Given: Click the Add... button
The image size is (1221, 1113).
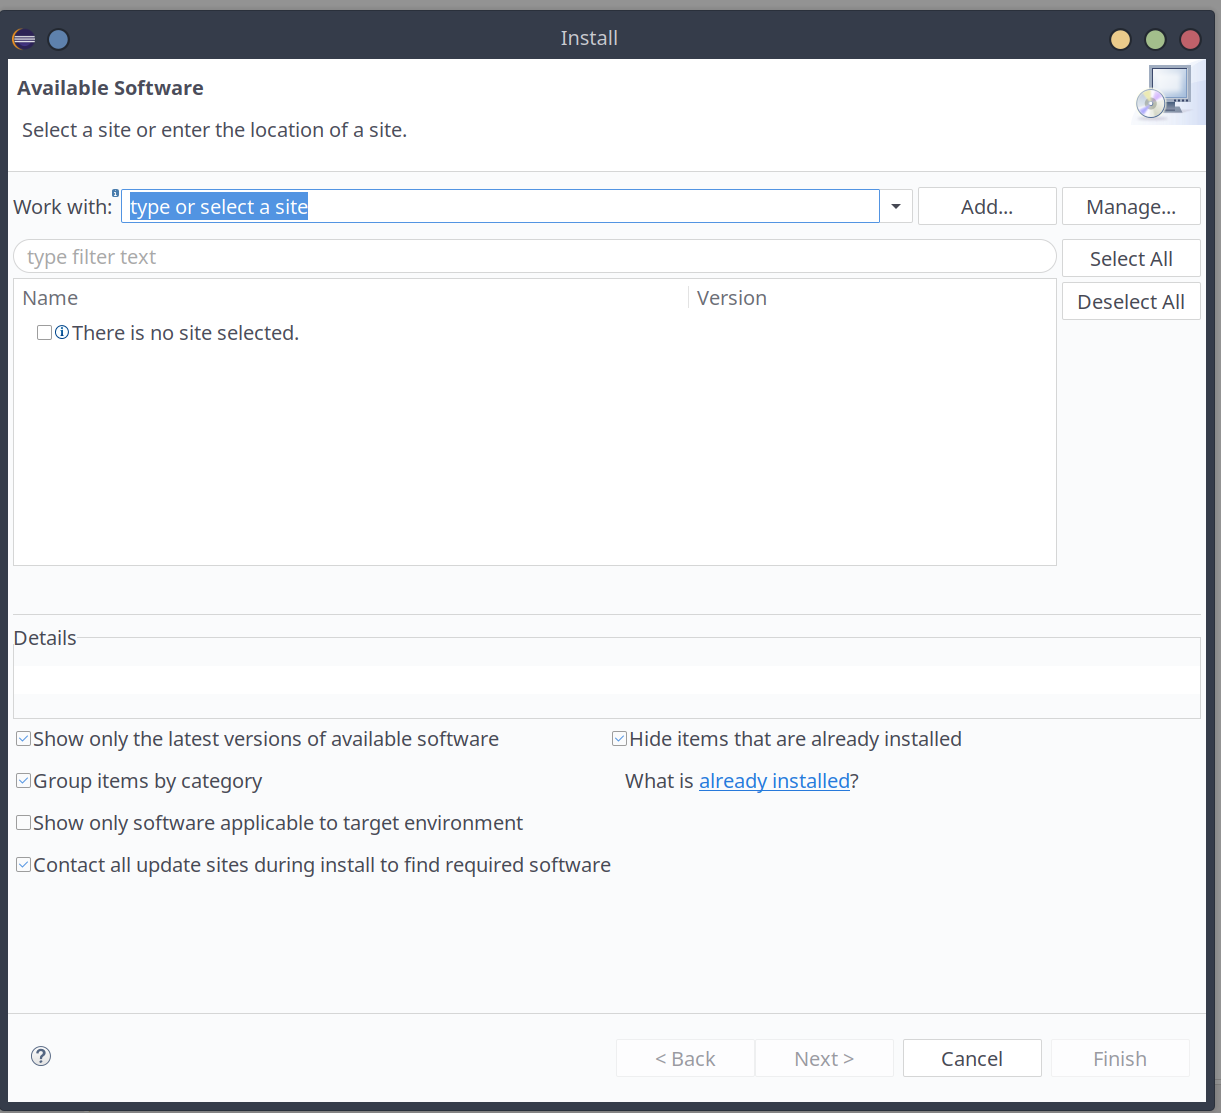Looking at the screenshot, I should [986, 206].
